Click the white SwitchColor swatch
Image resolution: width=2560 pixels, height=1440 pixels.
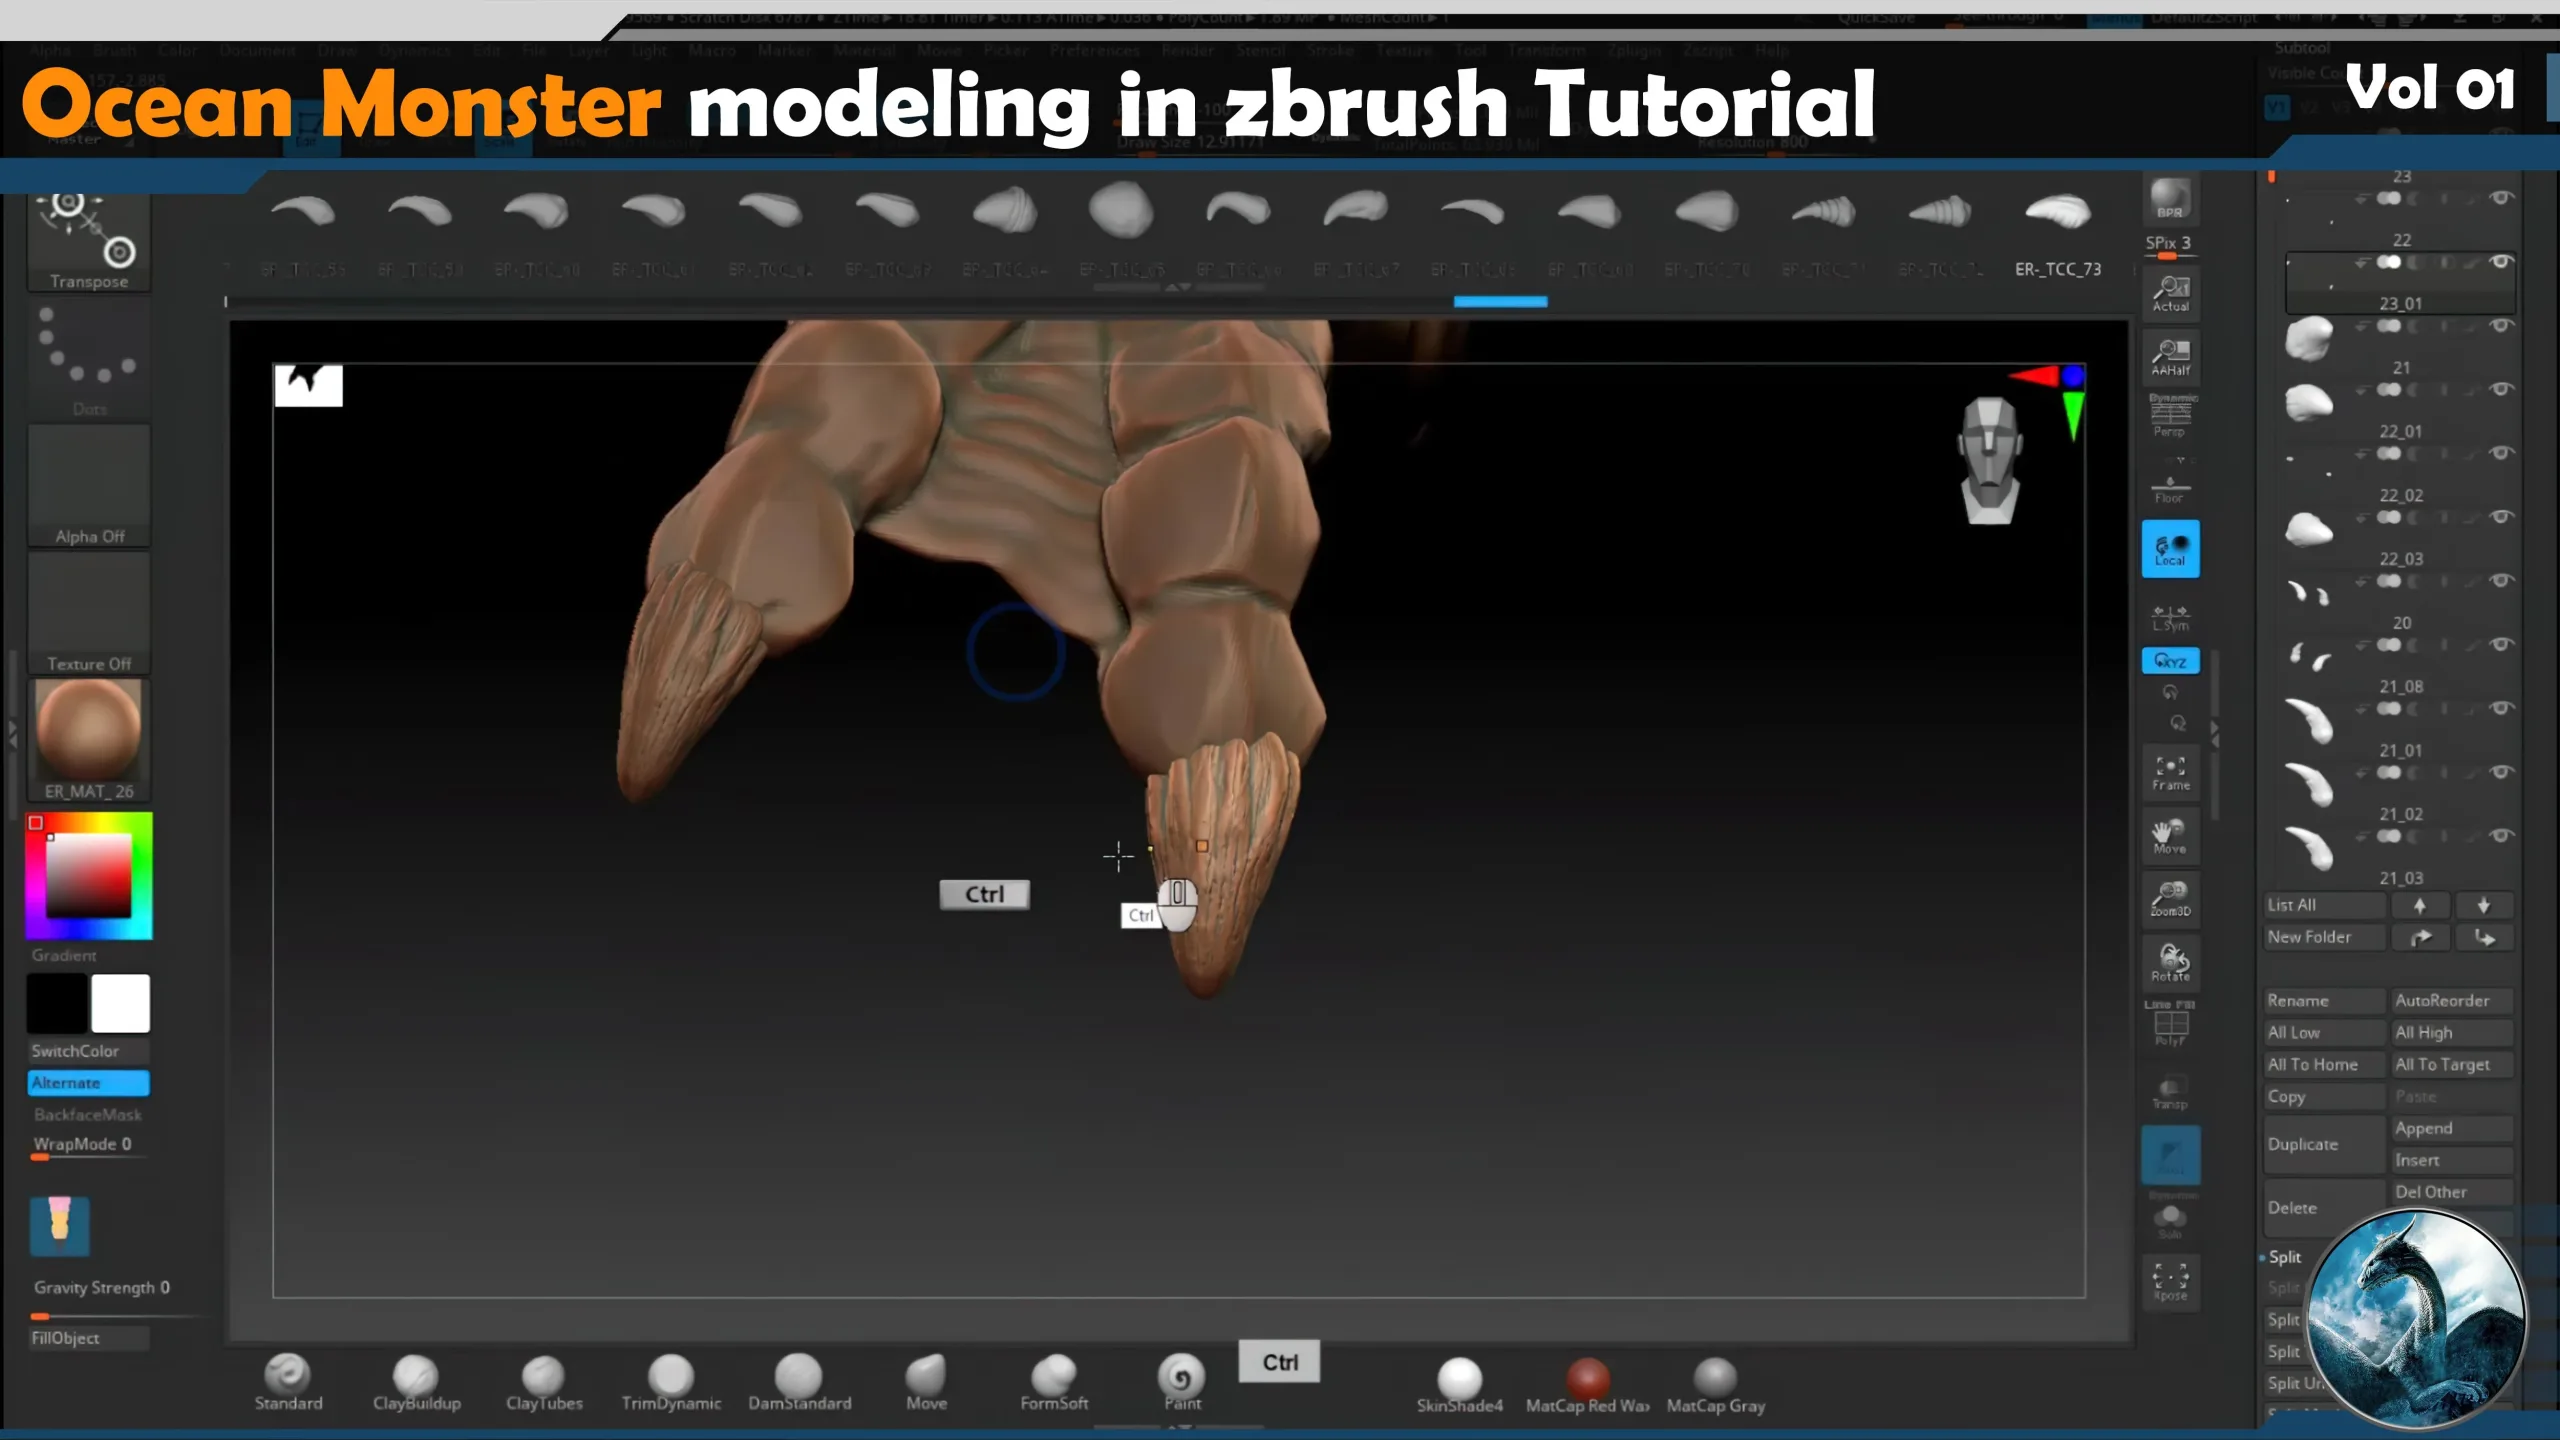pyautogui.click(x=120, y=1003)
